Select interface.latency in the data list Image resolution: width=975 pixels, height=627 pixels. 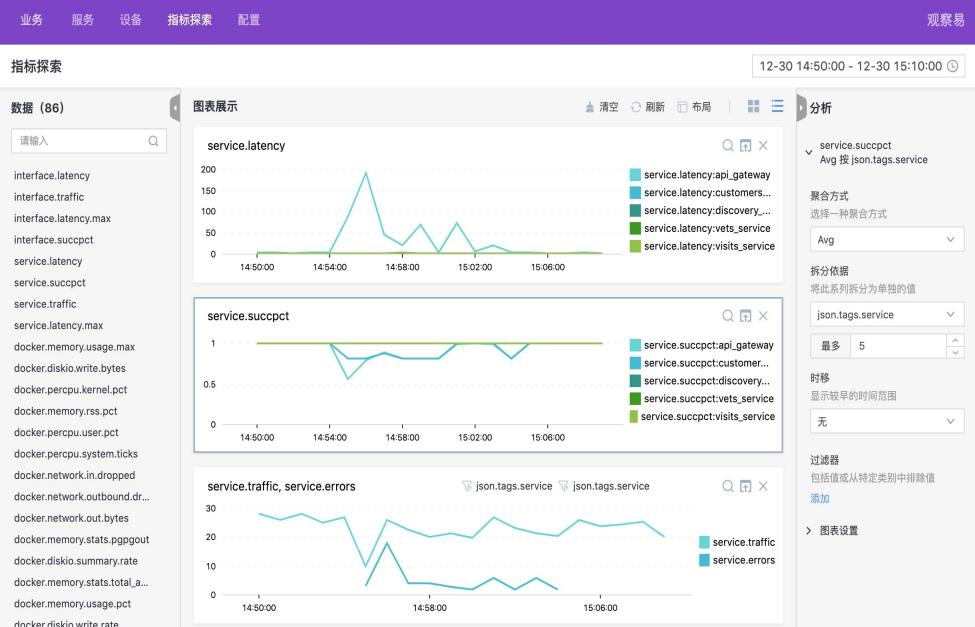(x=52, y=175)
